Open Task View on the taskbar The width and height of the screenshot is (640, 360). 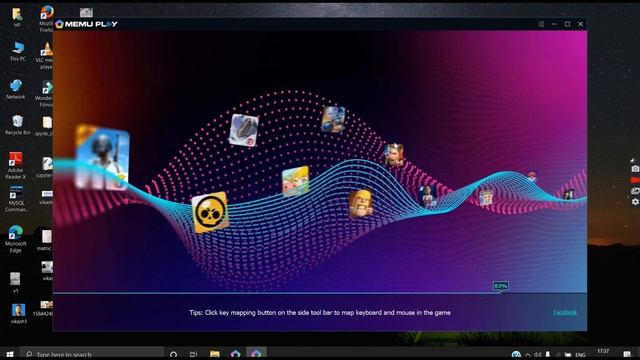(193, 354)
